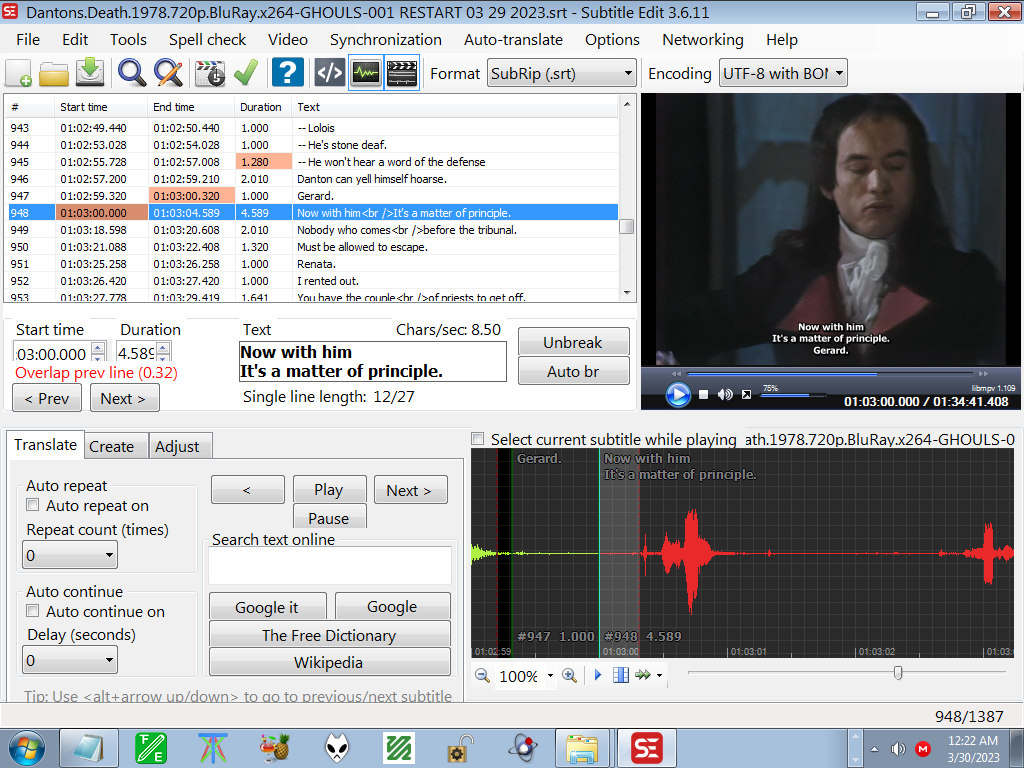Switch to the Adjust tab
The image size is (1024, 768).
(x=180, y=447)
